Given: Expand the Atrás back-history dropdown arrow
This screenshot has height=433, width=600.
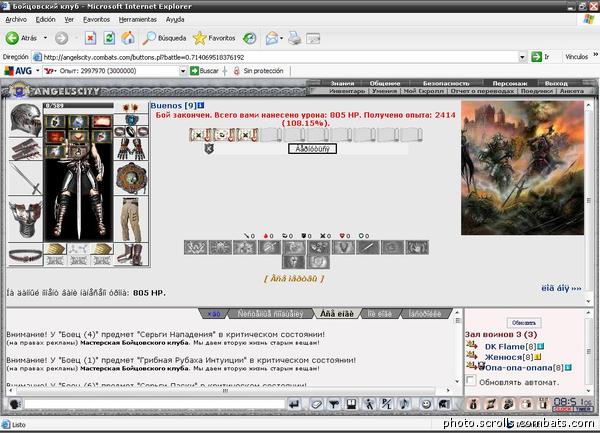Looking at the screenshot, I should point(45,38).
